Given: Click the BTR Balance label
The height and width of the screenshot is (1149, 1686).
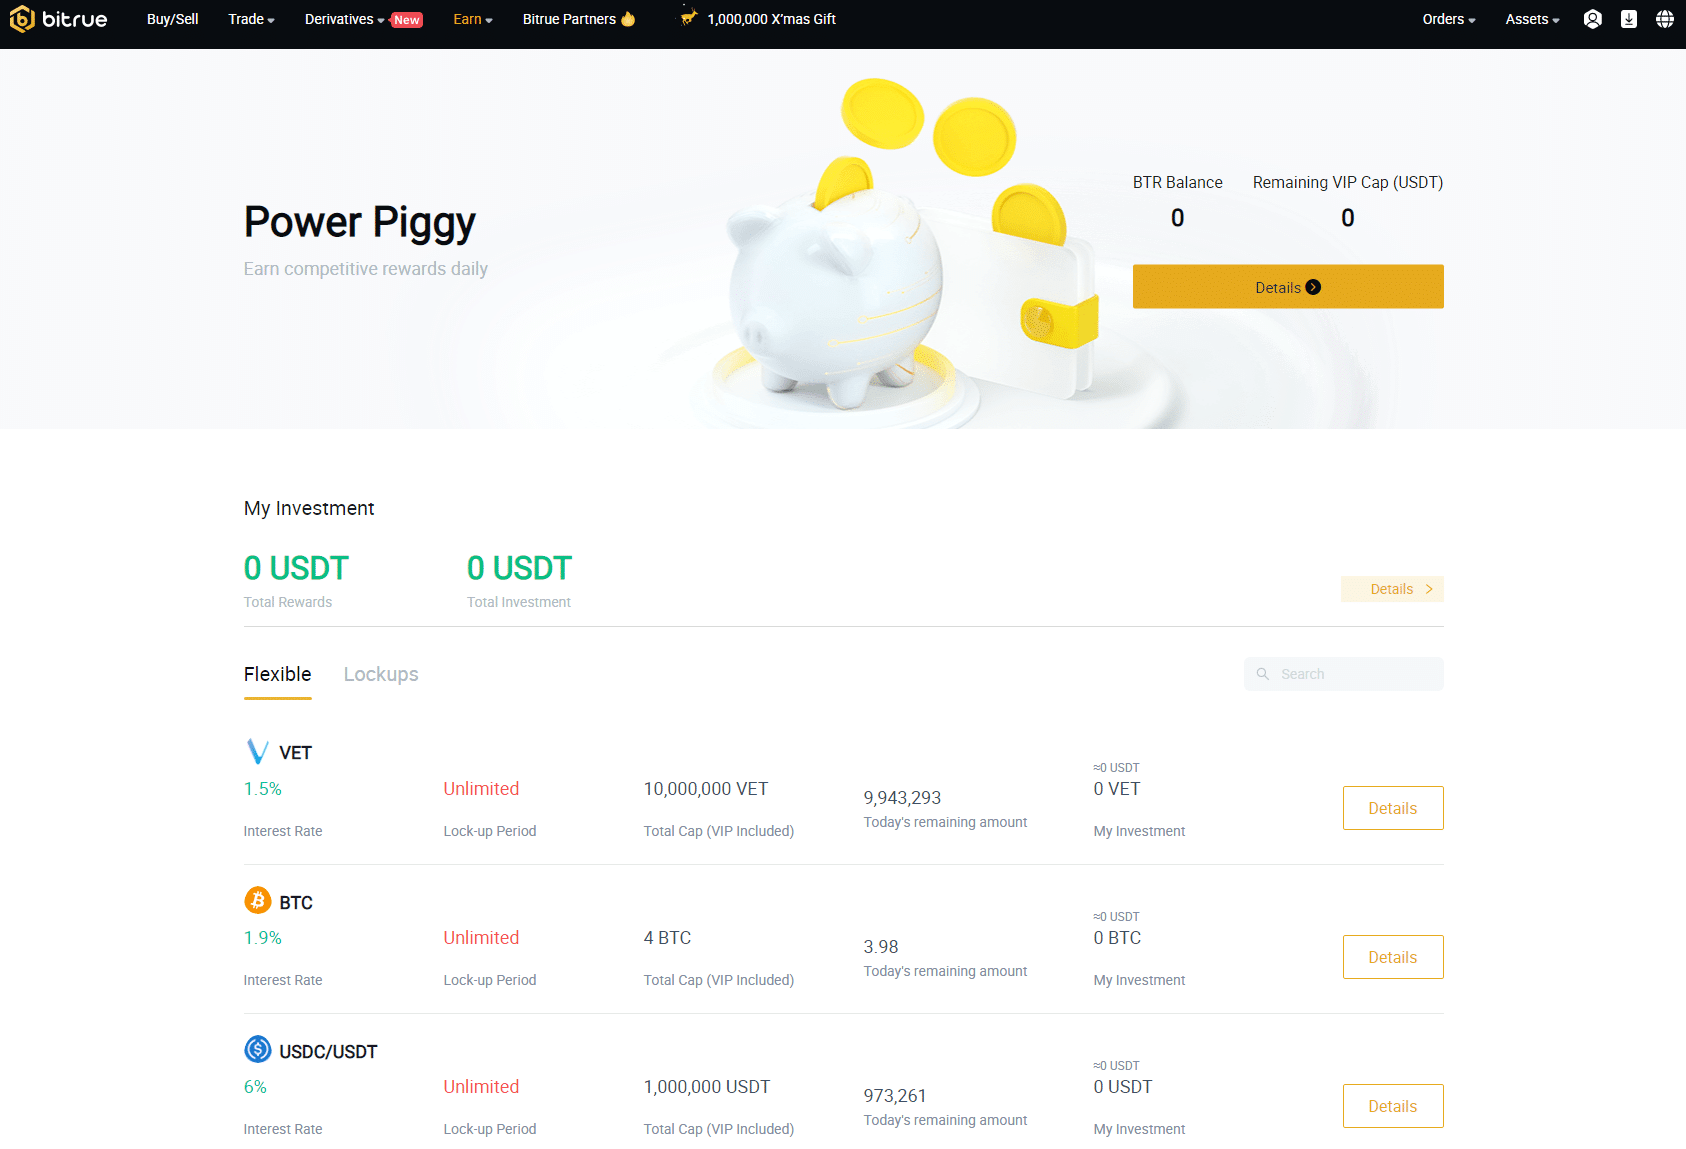Looking at the screenshot, I should (x=1178, y=182).
